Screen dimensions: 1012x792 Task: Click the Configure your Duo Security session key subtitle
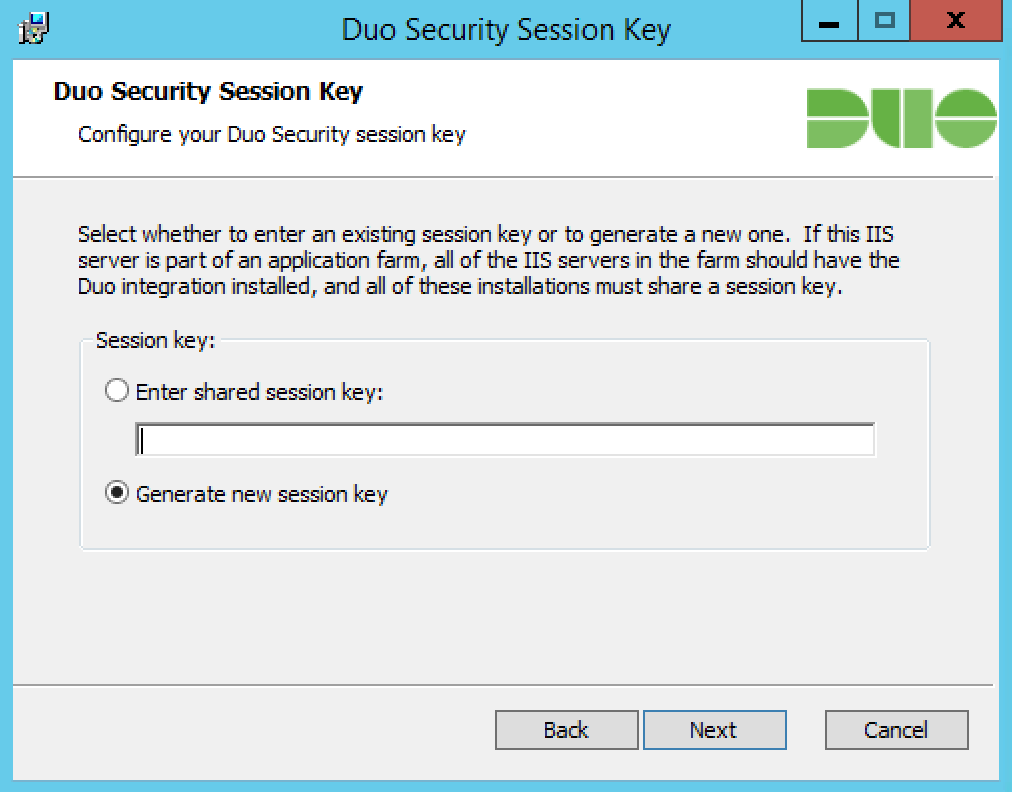271,134
